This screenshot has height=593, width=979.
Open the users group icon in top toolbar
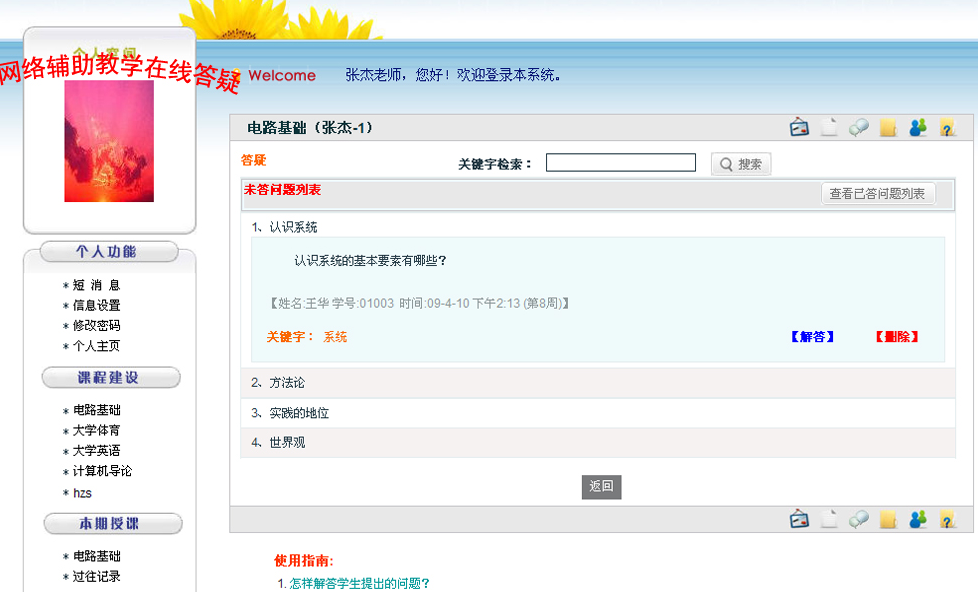tap(918, 128)
